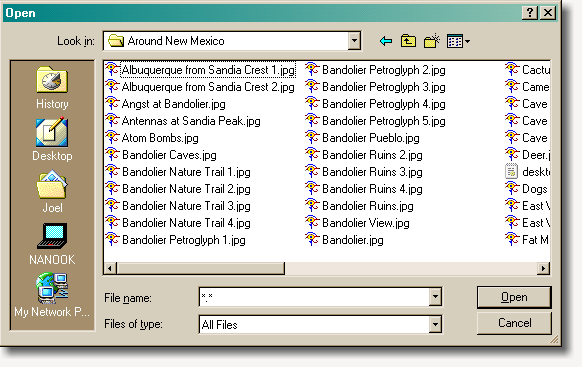Screen dimensions: 582x367
Task: Click icon of Bandolier Pueblo.jpg
Action: (312, 137)
